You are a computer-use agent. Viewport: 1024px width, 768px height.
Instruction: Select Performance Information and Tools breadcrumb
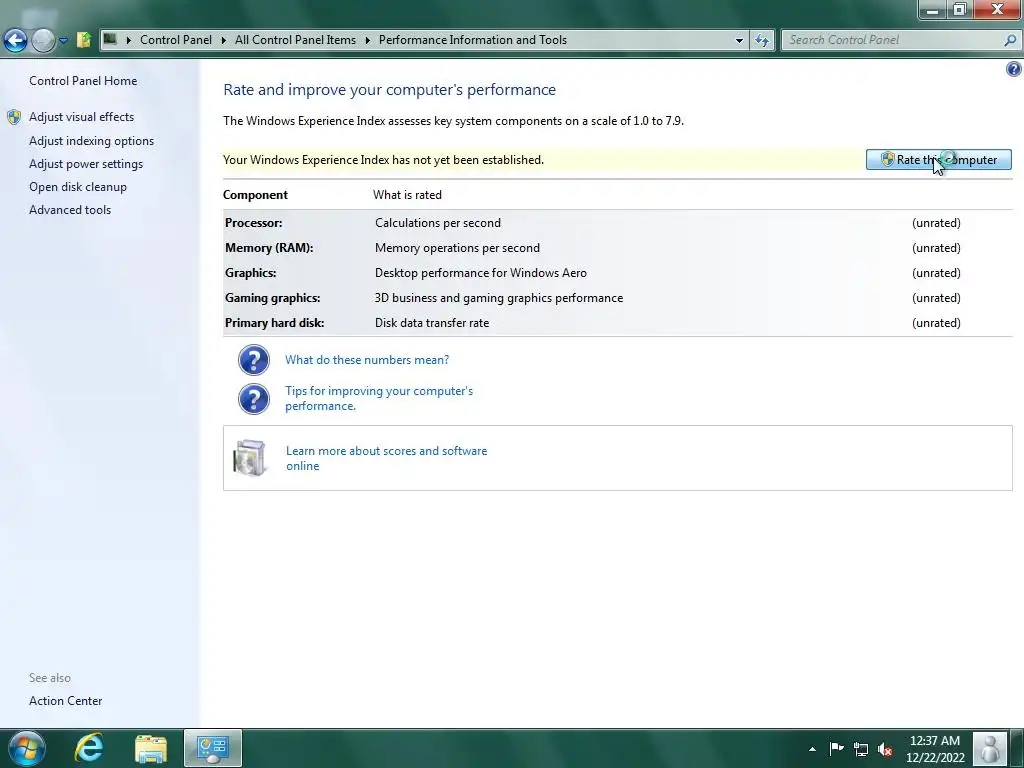click(x=473, y=40)
